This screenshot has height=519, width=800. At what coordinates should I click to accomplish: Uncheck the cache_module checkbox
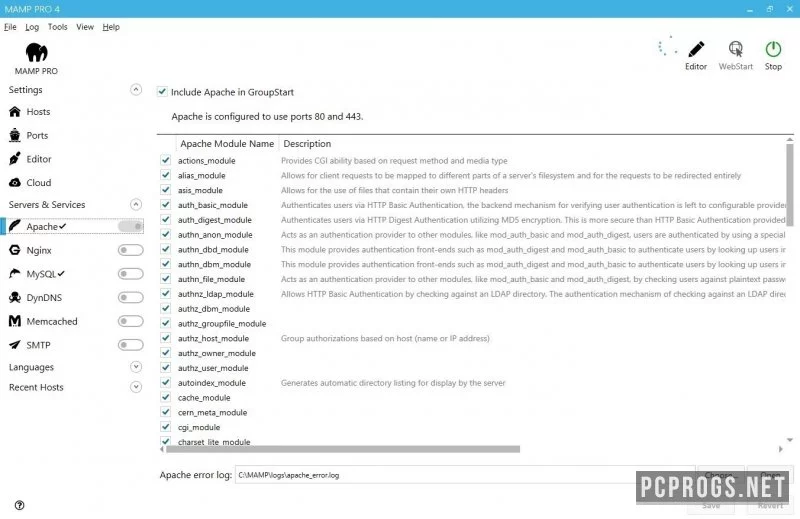(x=165, y=397)
